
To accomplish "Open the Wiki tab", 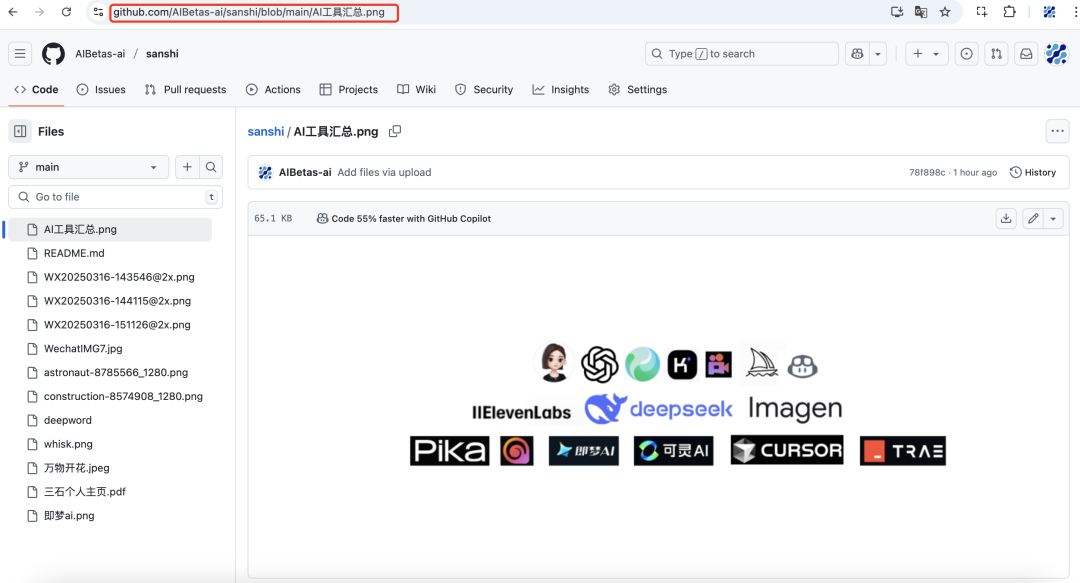I will [417, 90].
